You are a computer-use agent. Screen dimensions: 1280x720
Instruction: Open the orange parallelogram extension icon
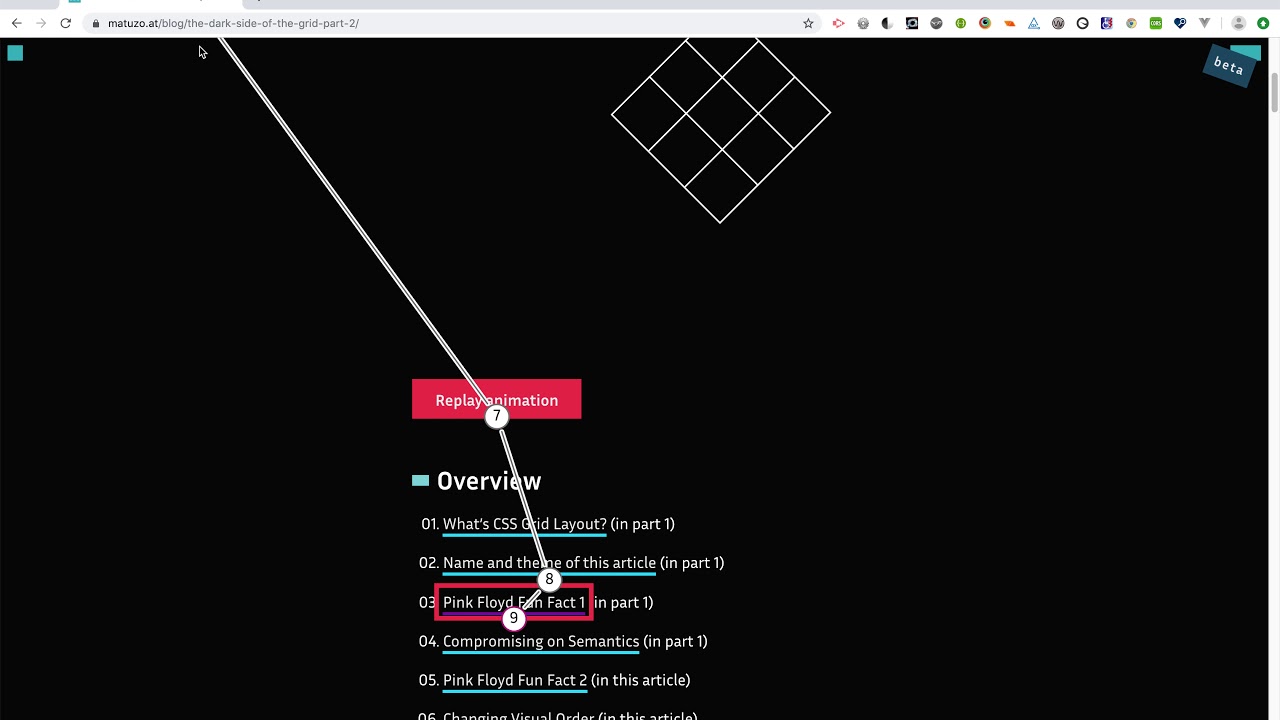click(1010, 23)
